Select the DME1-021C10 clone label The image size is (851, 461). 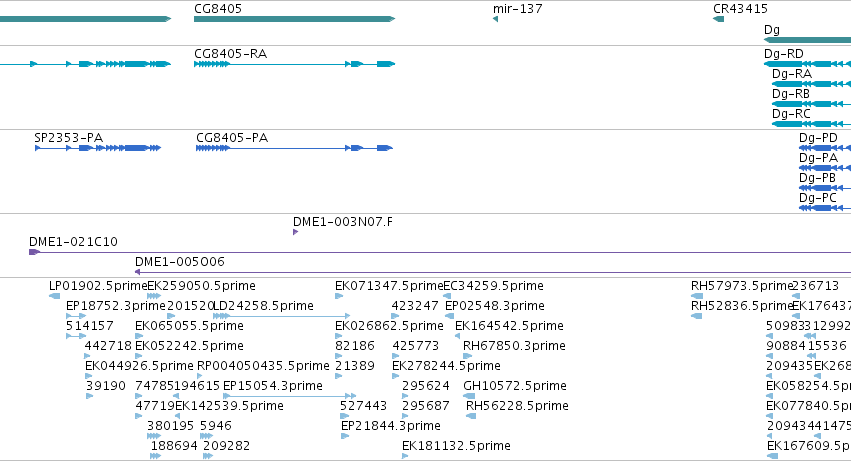pyautogui.click(x=73, y=242)
